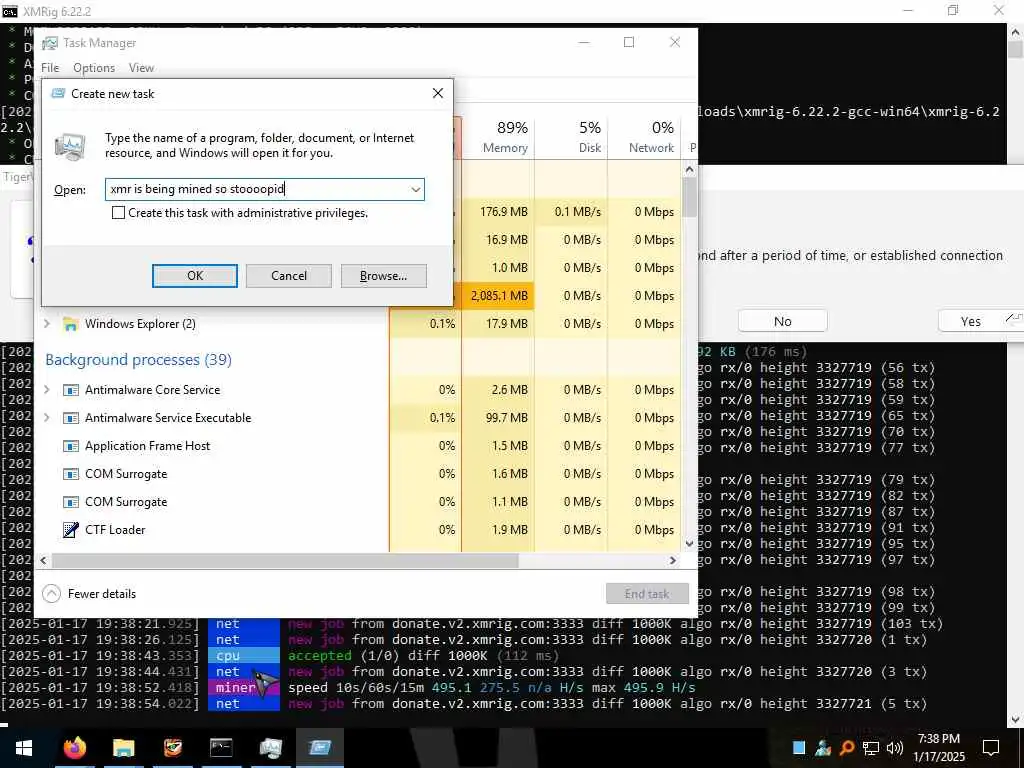Viewport: 1024px width, 768px height.
Task: Open the clock showing 7:38 PM
Action: (938, 748)
